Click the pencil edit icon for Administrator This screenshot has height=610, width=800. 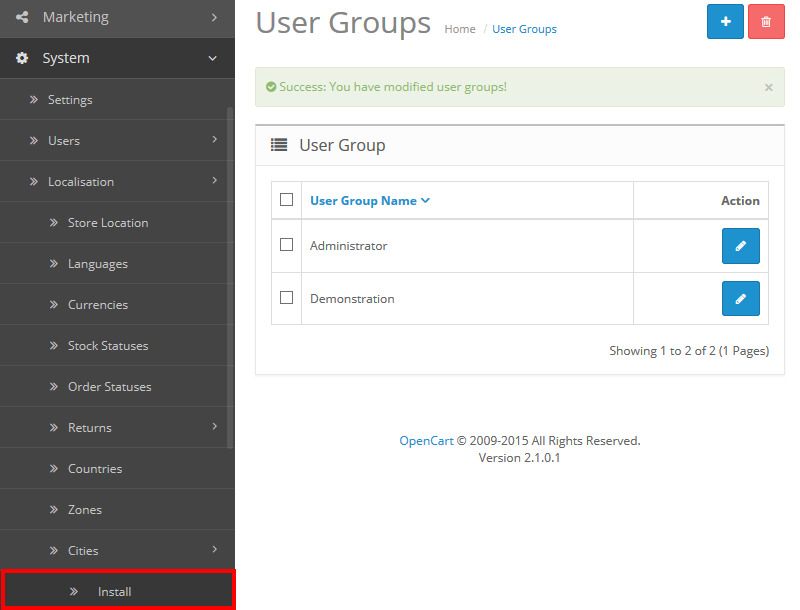pyautogui.click(x=740, y=246)
